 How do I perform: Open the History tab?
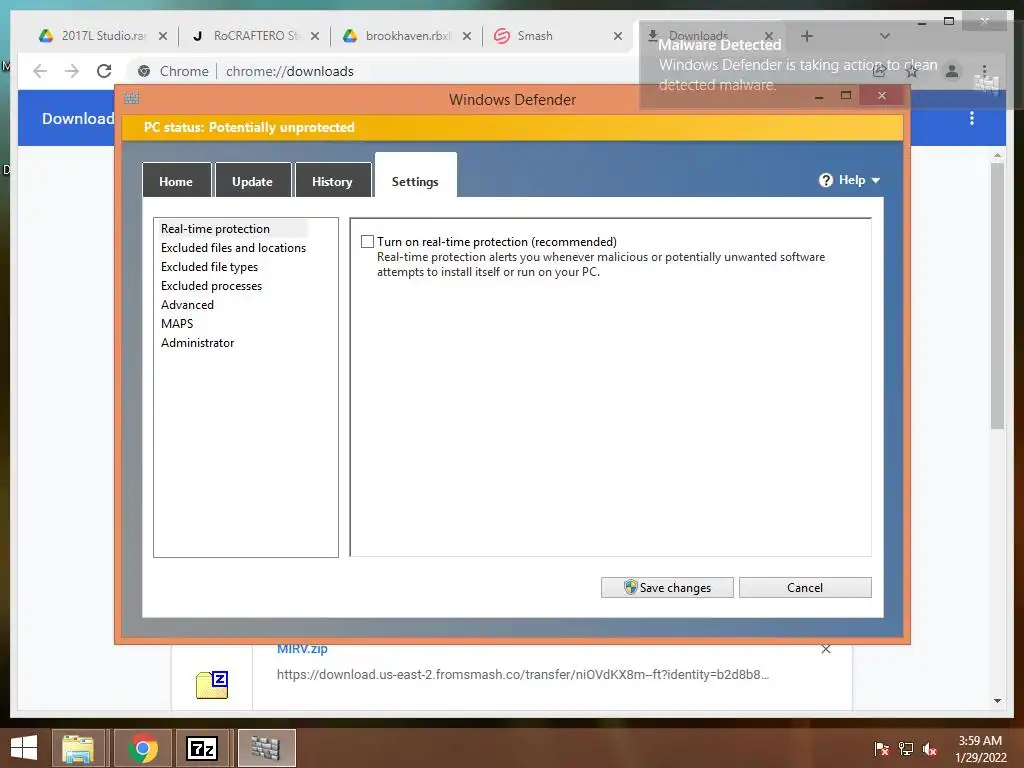click(332, 182)
